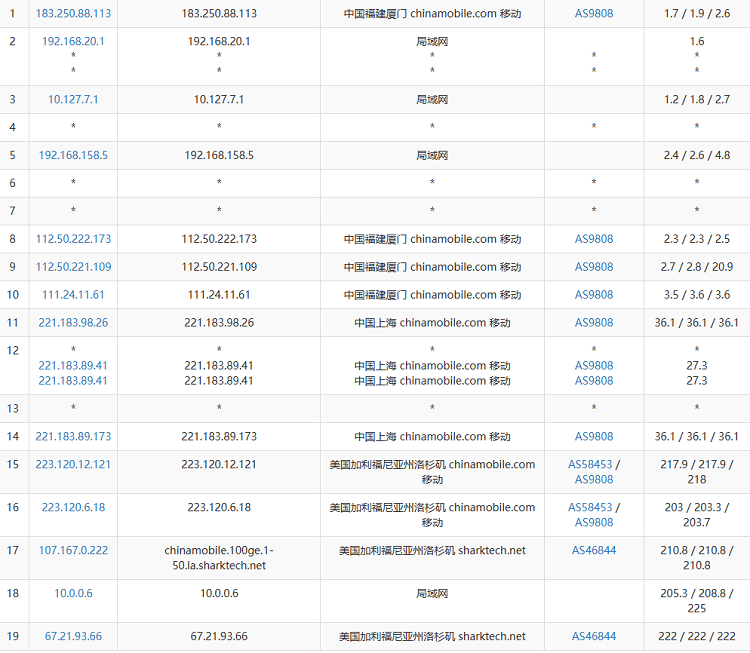The height and width of the screenshot is (653, 750).
Task: Open the blue 112.50.221.109 link
Action: click(x=73, y=268)
